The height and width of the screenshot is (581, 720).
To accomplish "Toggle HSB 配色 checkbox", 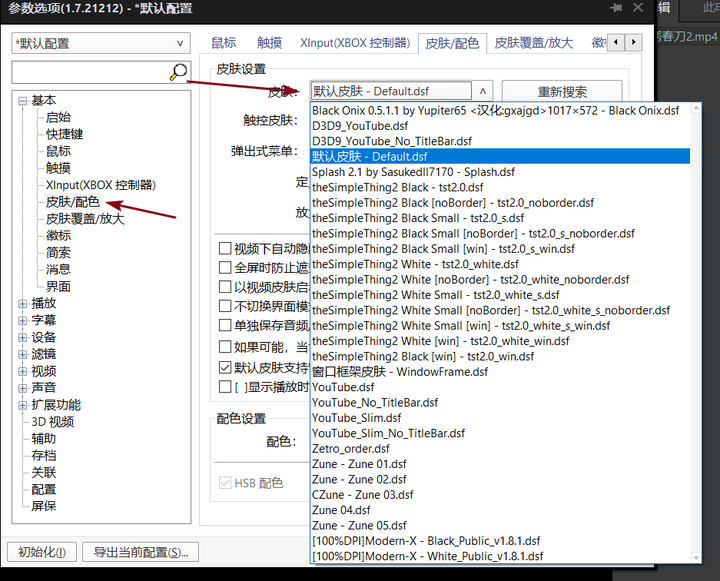I will point(225,483).
